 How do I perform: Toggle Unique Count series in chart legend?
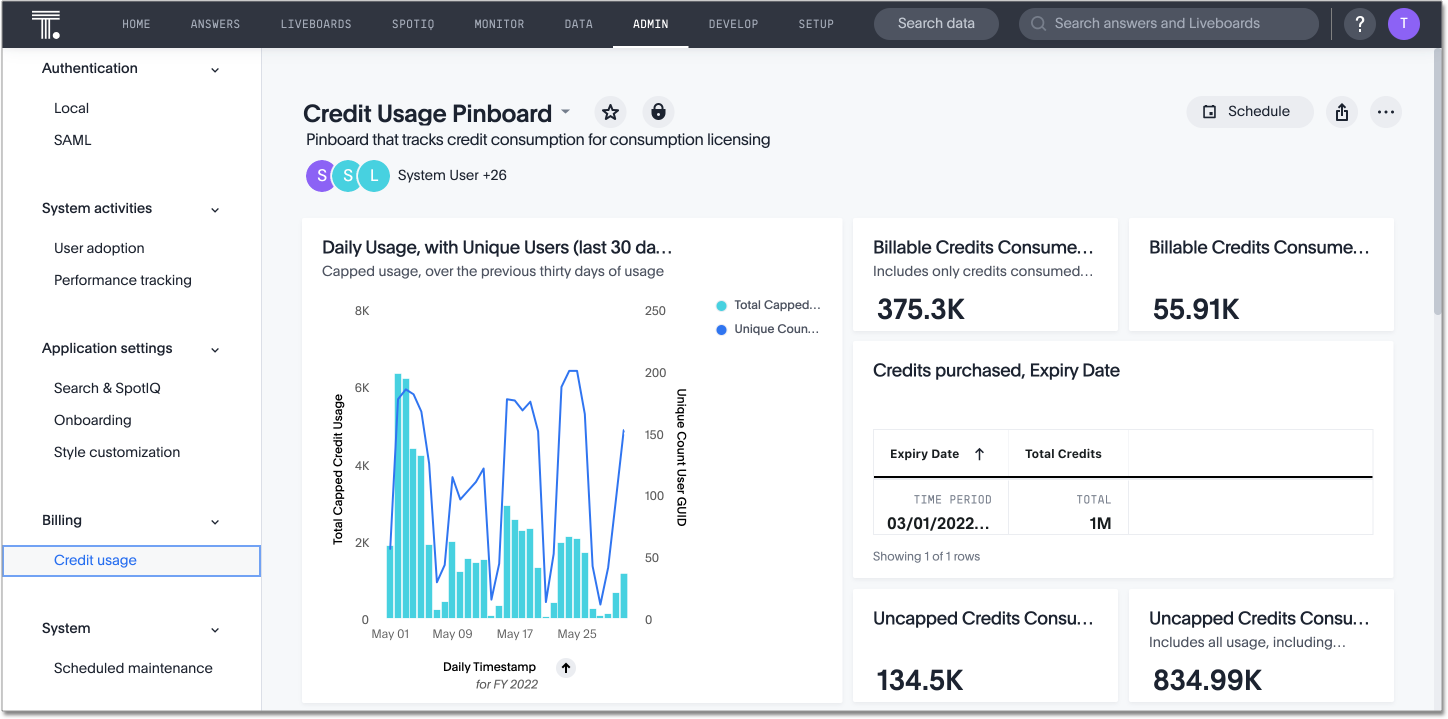[767, 328]
